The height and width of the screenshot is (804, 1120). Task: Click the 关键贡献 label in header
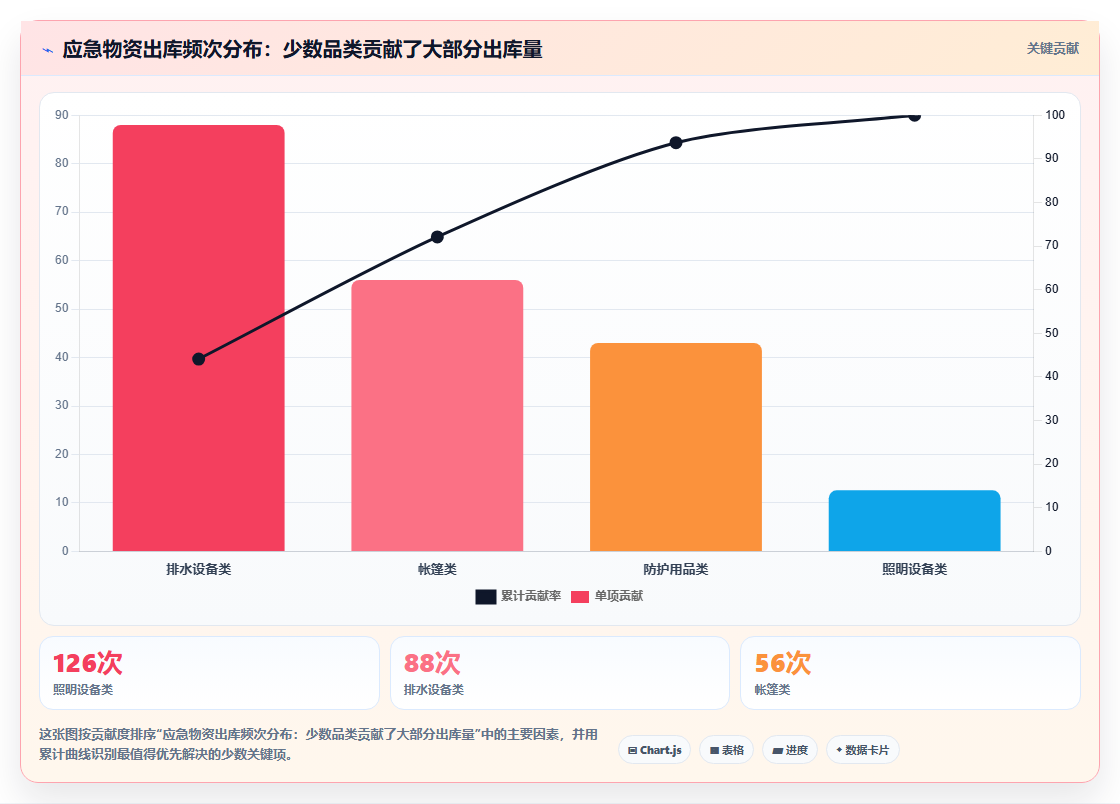pos(1052,49)
